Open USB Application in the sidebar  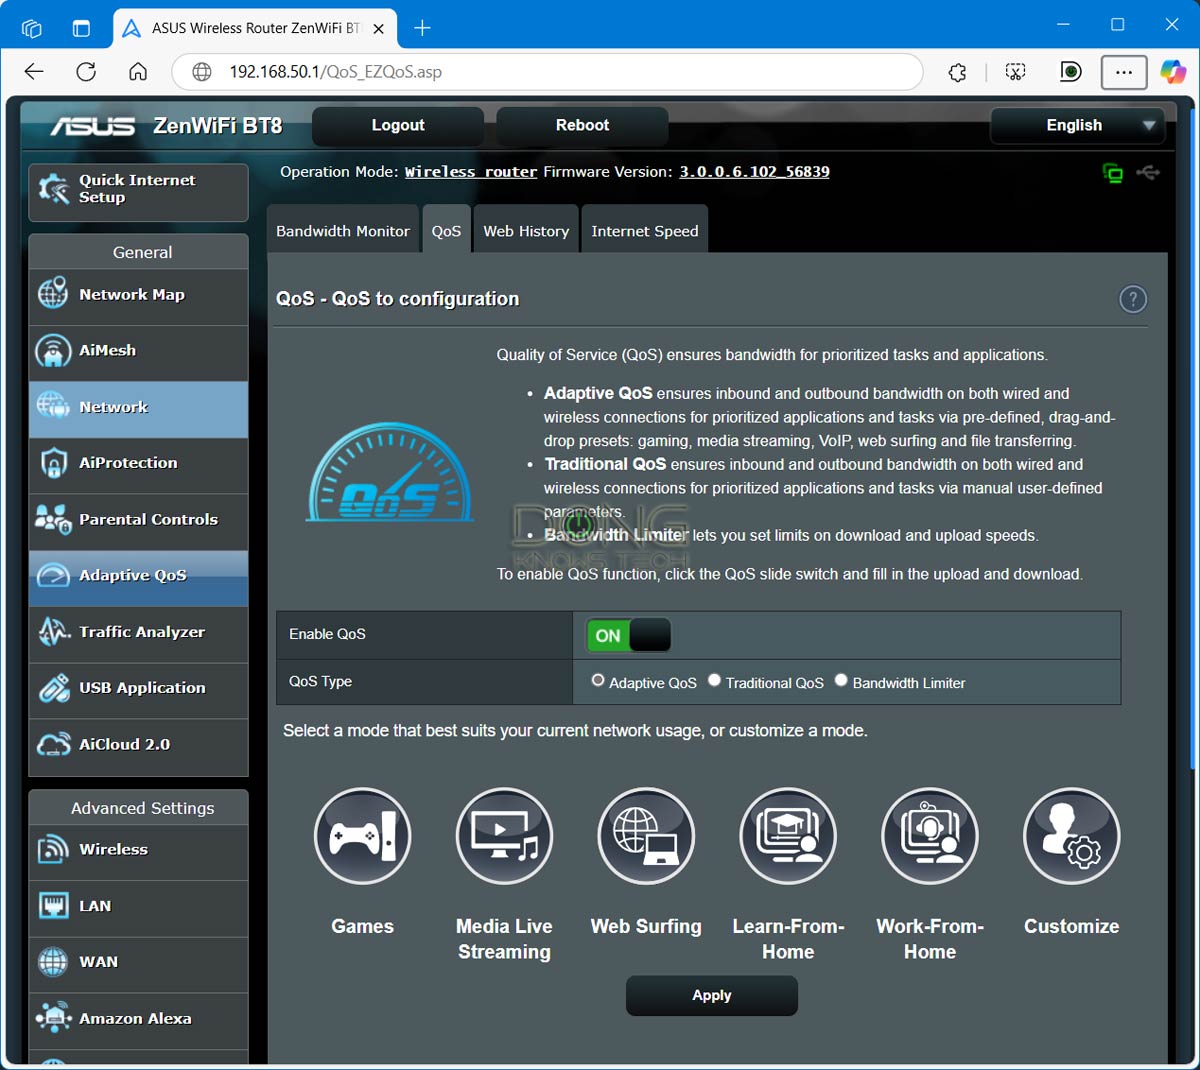tap(138, 690)
